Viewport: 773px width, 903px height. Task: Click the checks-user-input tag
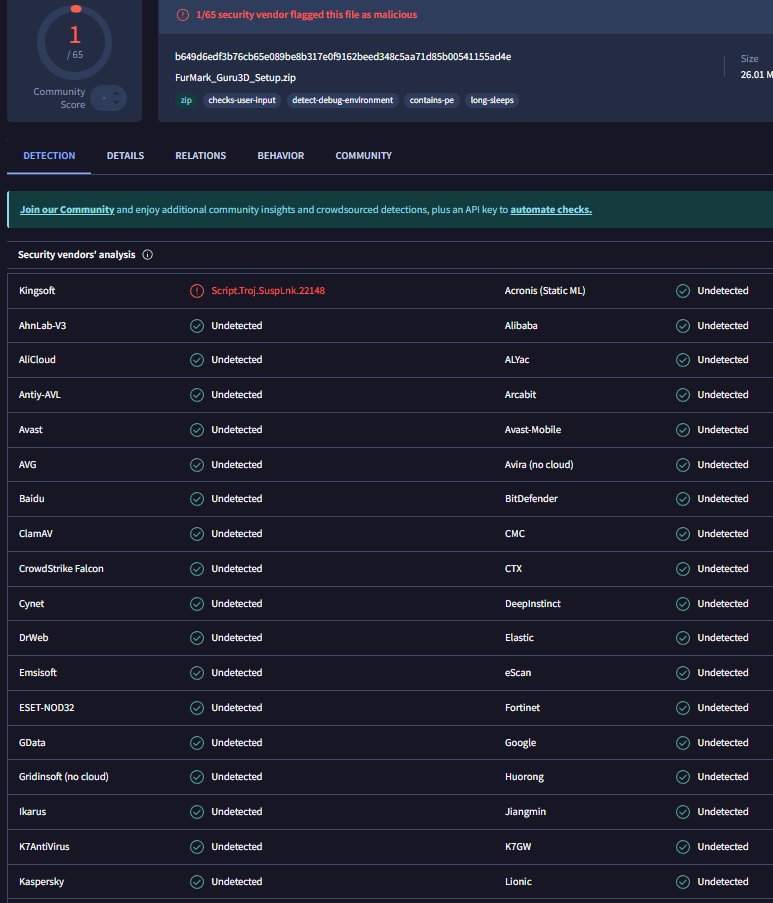[242, 100]
